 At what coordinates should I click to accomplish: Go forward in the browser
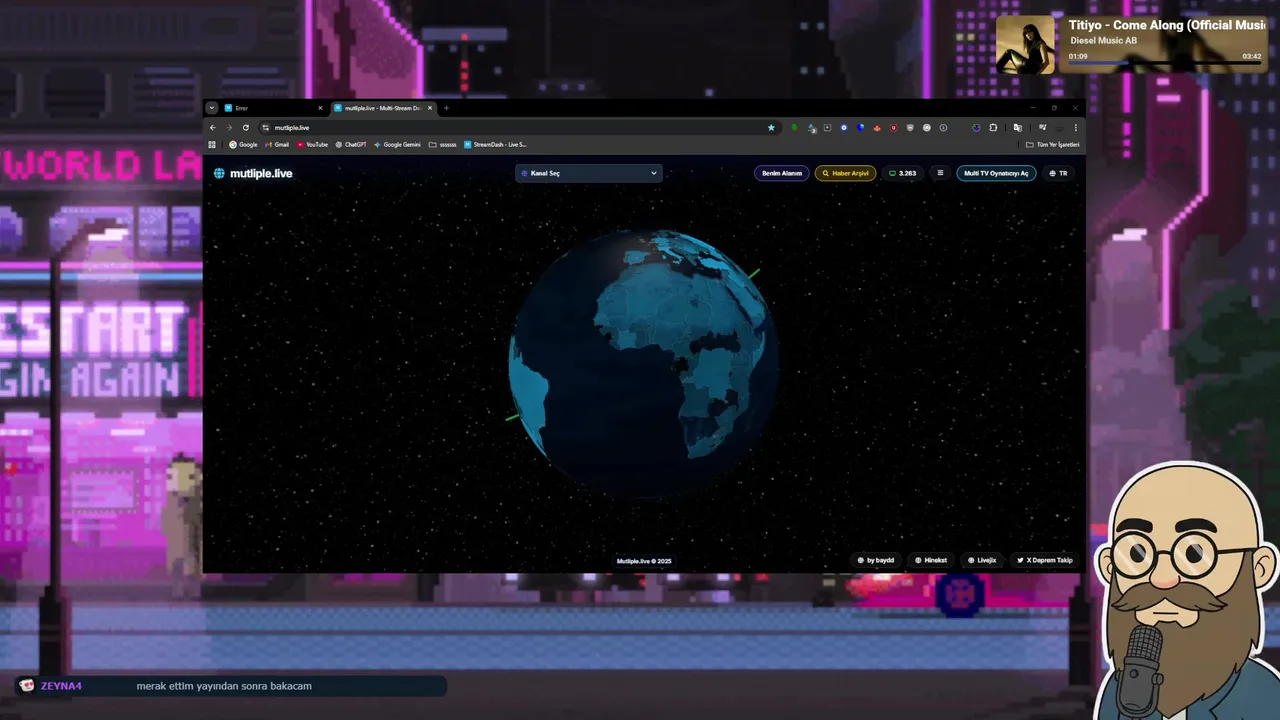pyautogui.click(x=229, y=128)
